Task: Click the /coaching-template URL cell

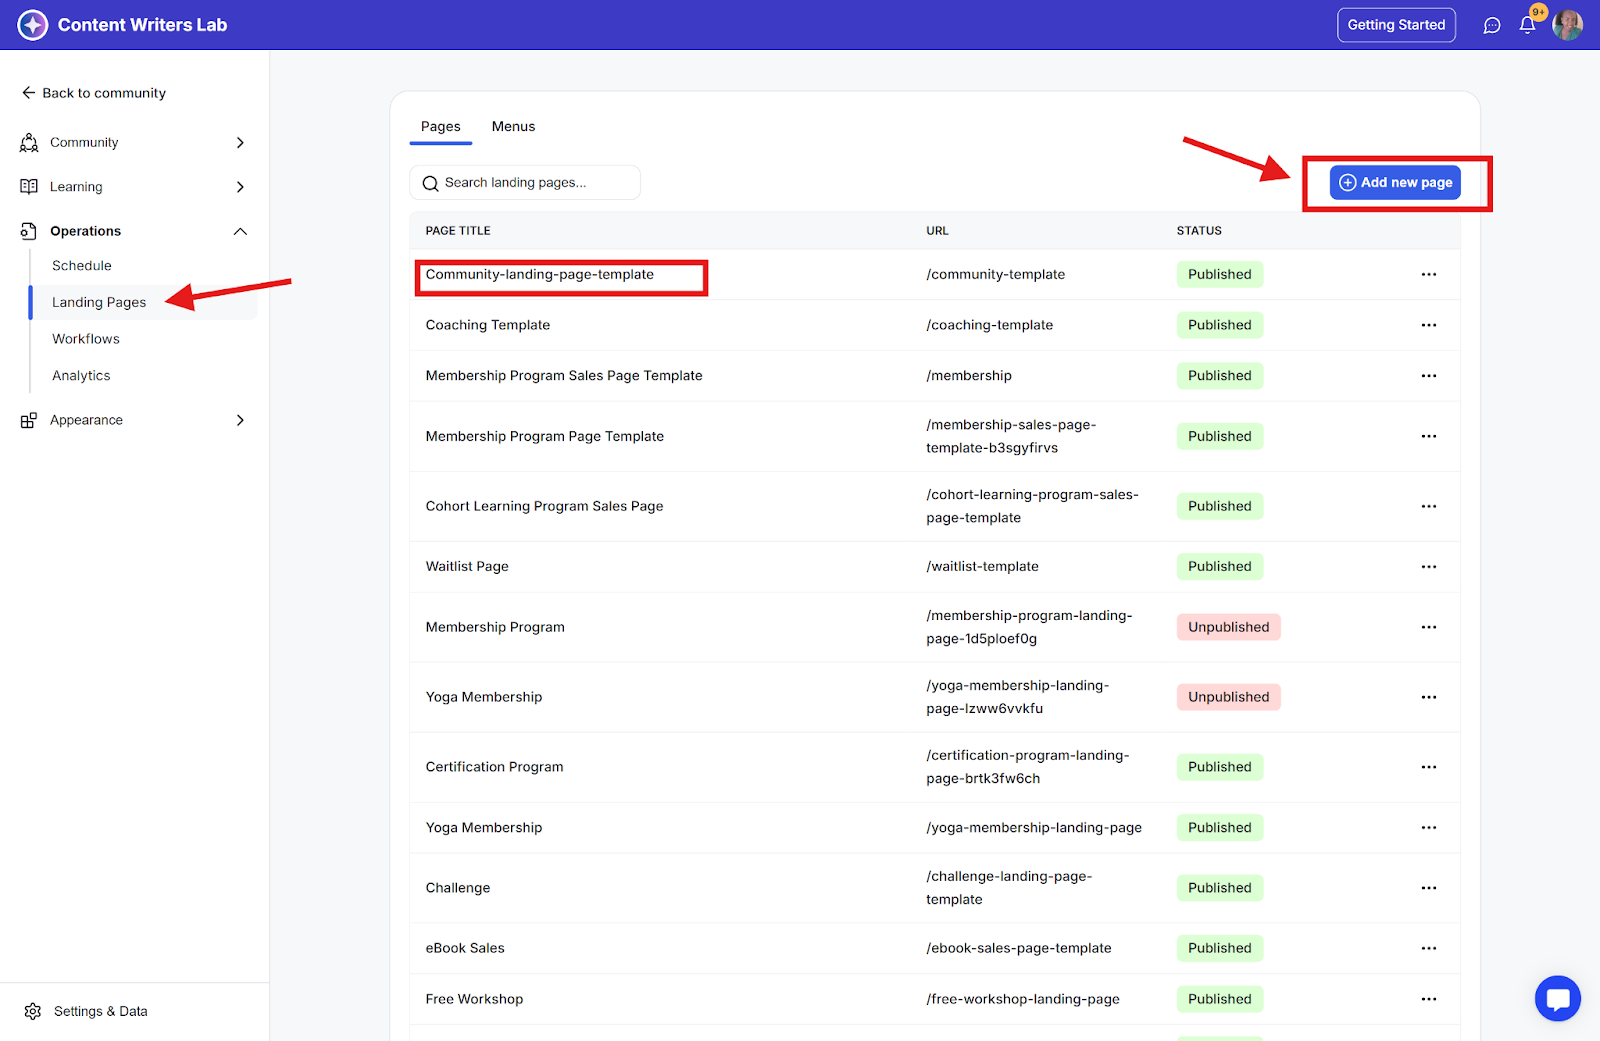Action: (989, 325)
